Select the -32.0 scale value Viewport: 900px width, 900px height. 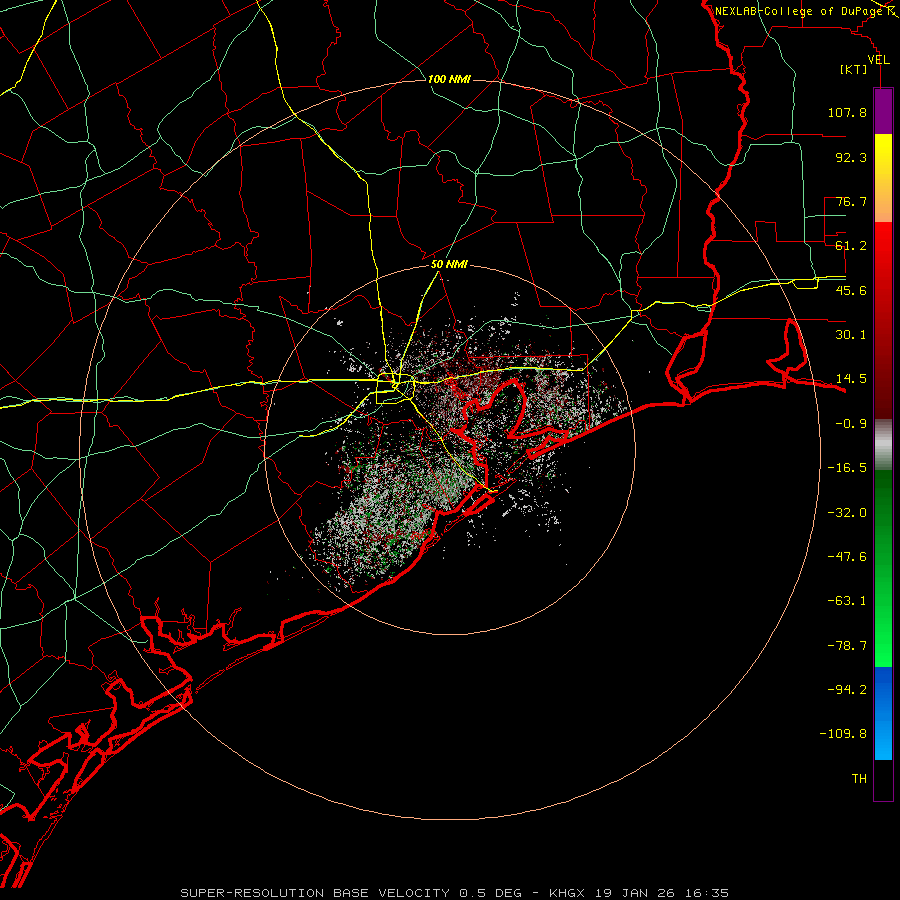pyautogui.click(x=847, y=513)
